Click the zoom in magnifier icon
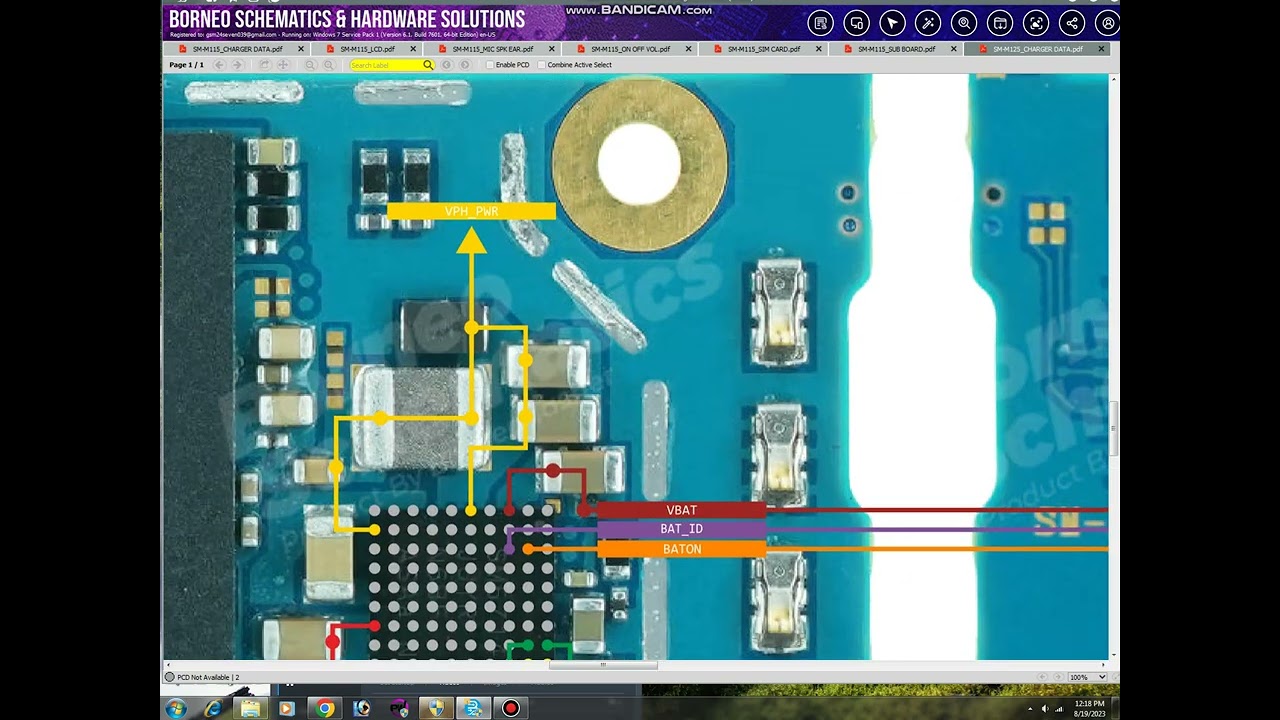 coord(328,65)
